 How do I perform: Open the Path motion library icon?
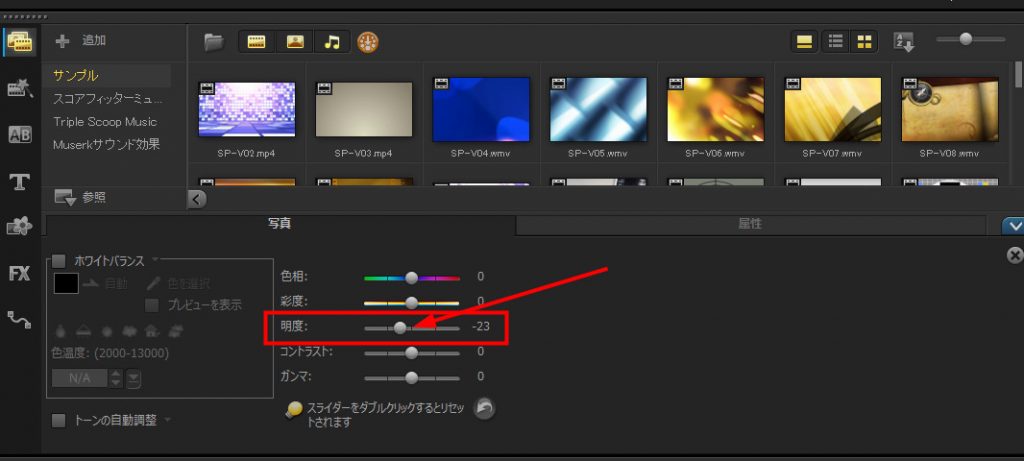point(19,319)
